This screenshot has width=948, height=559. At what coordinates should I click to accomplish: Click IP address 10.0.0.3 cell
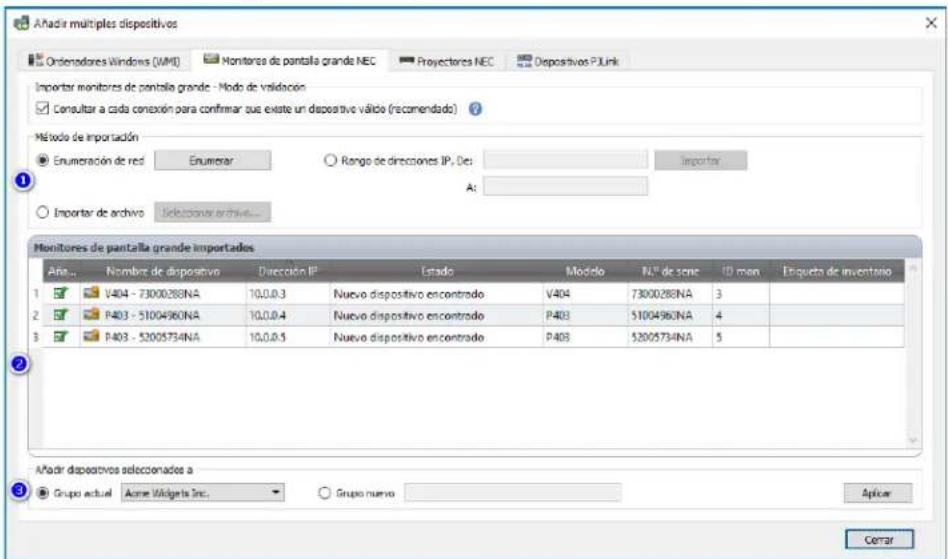288,294
